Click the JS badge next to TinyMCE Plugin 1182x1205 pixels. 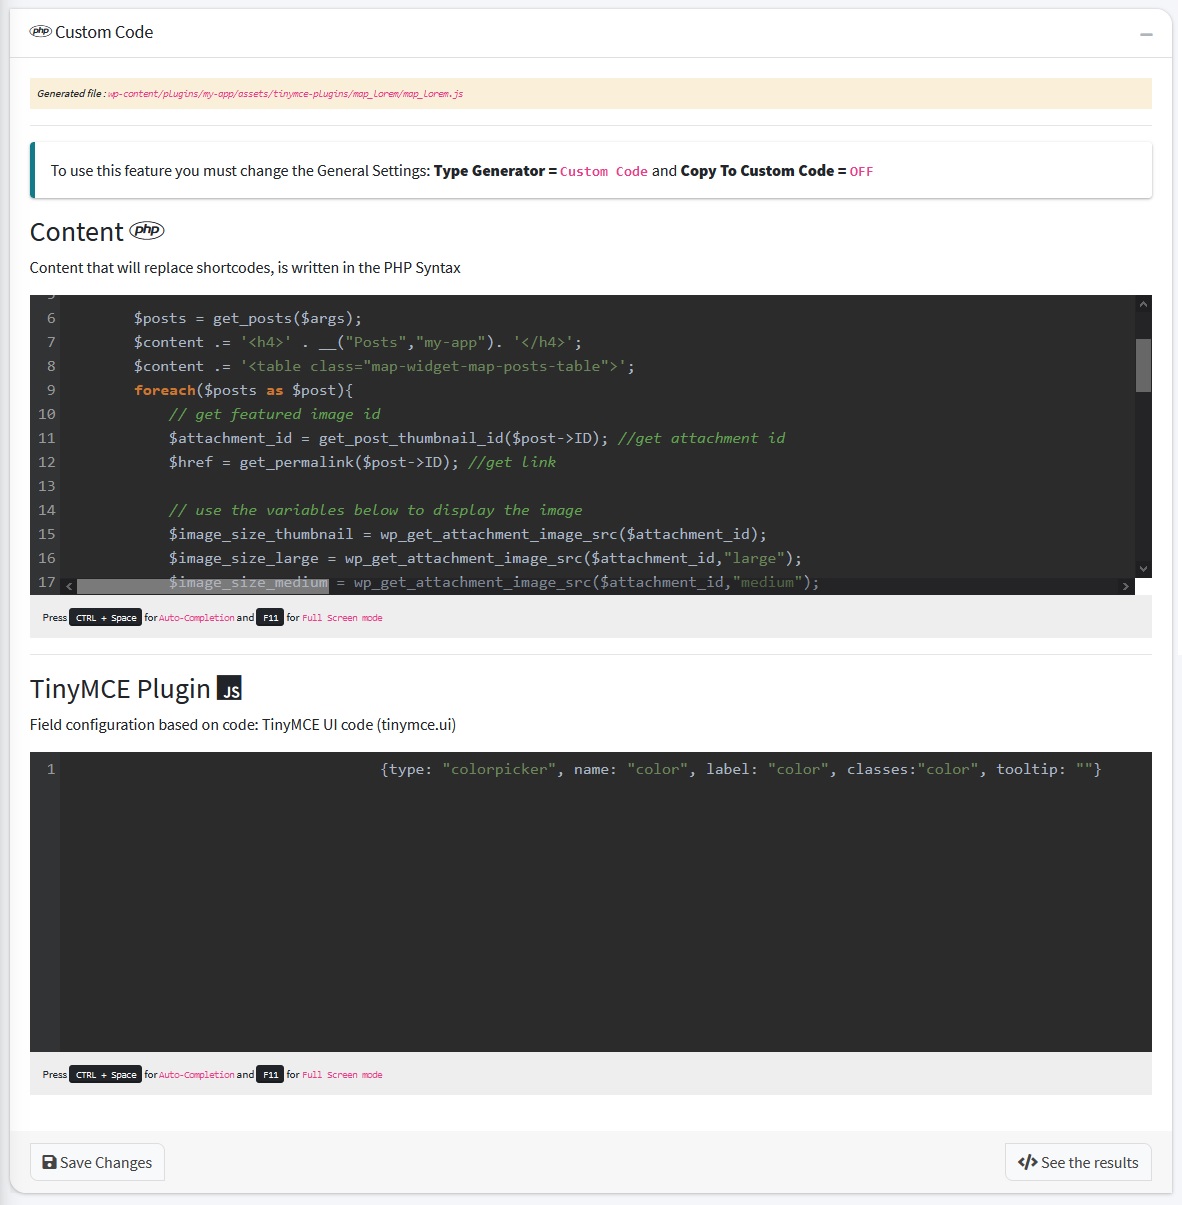[x=229, y=689]
